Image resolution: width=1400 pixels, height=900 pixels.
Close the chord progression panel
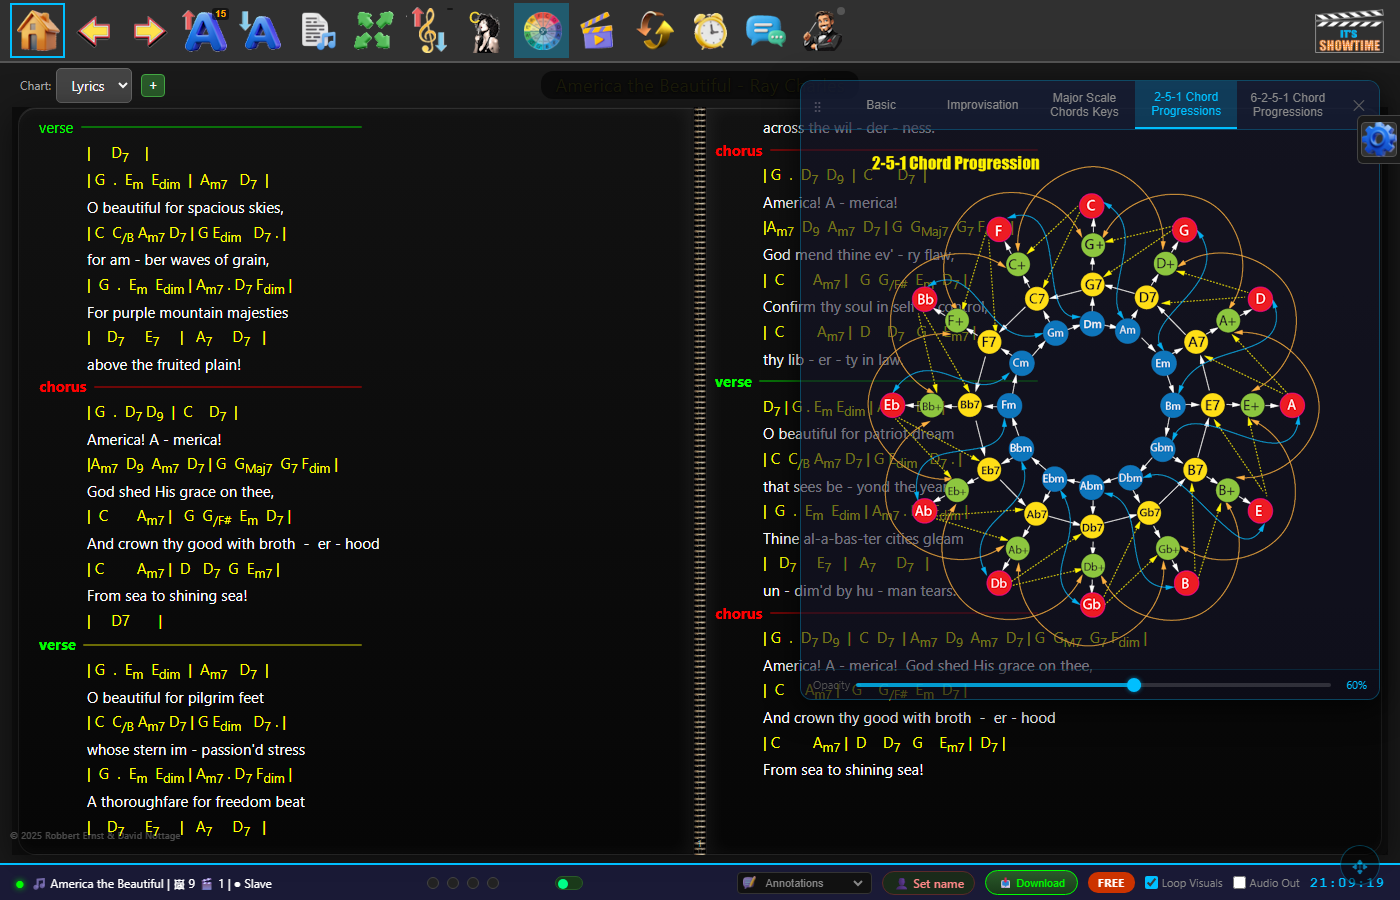pos(1358,105)
